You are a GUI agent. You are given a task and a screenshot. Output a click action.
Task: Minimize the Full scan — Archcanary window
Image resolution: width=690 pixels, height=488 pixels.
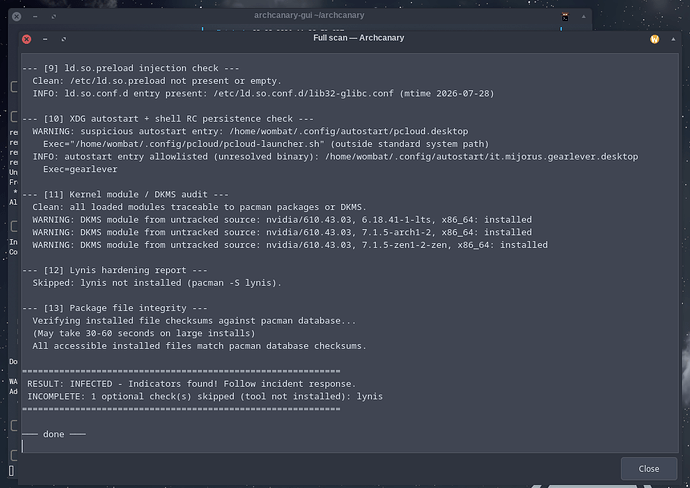coord(45,39)
